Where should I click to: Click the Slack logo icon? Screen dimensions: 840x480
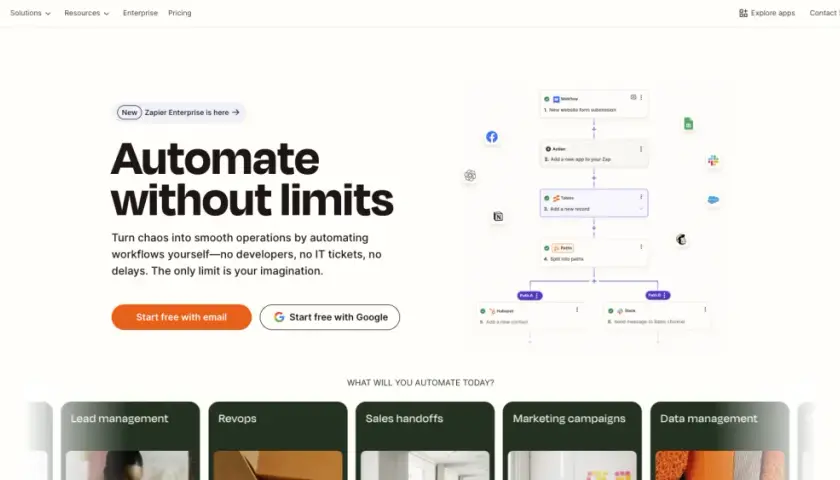(713, 160)
